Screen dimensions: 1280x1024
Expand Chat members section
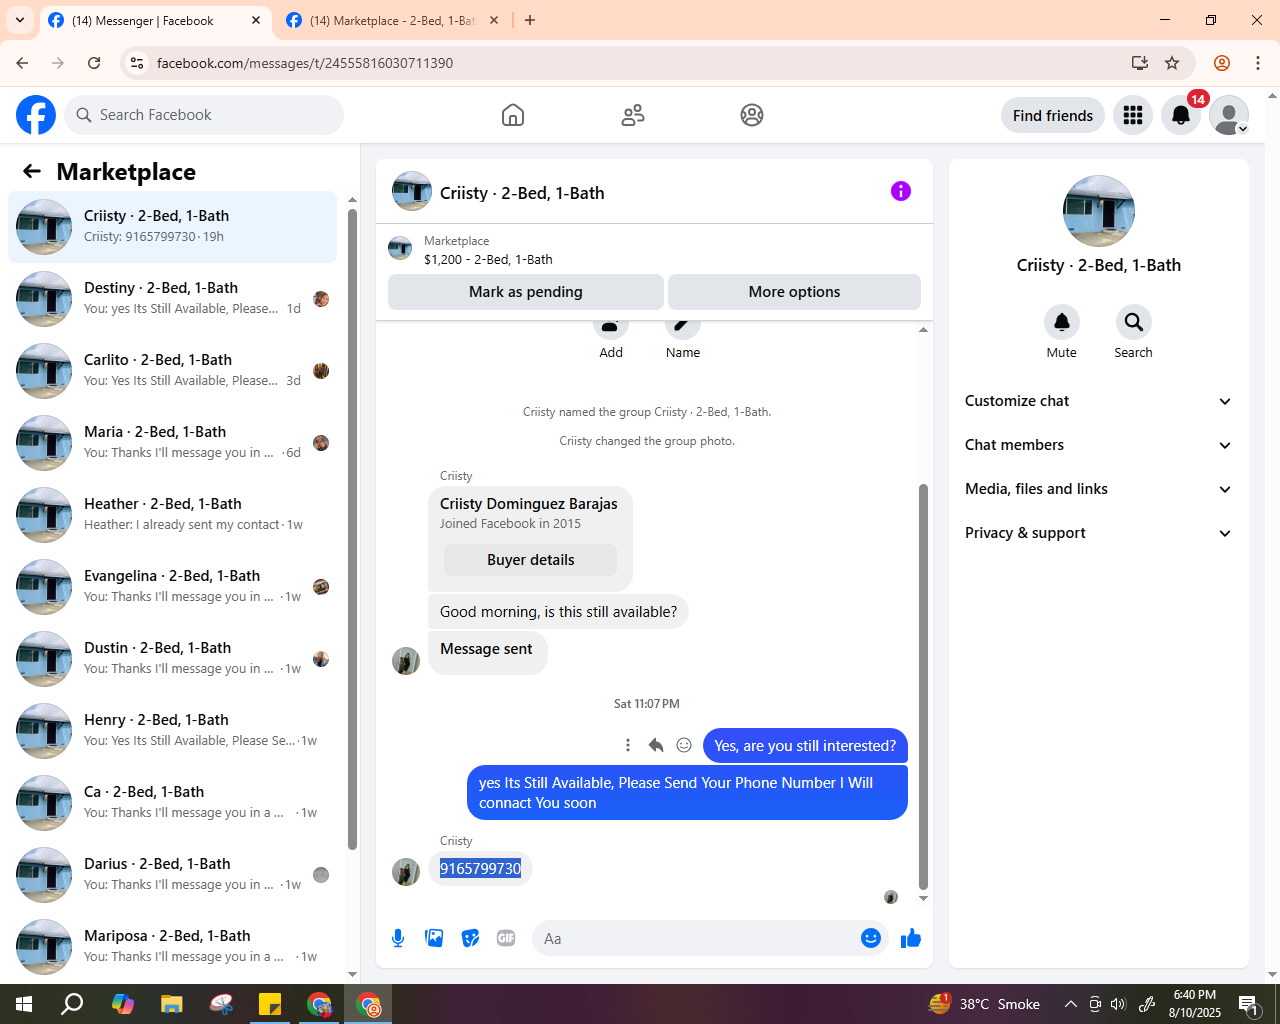coord(1098,445)
